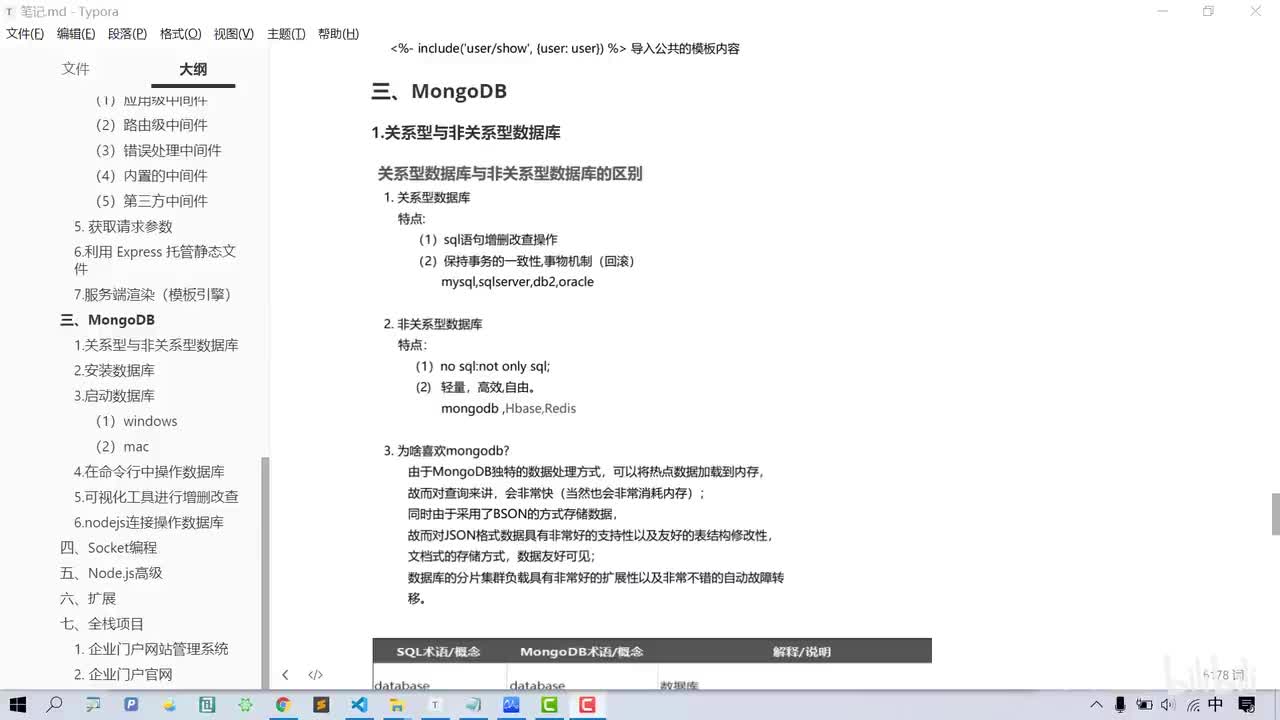Screen dimensions: 1280x720
Task: Click the document vertical scrollbar thumb
Action: [x=1275, y=514]
